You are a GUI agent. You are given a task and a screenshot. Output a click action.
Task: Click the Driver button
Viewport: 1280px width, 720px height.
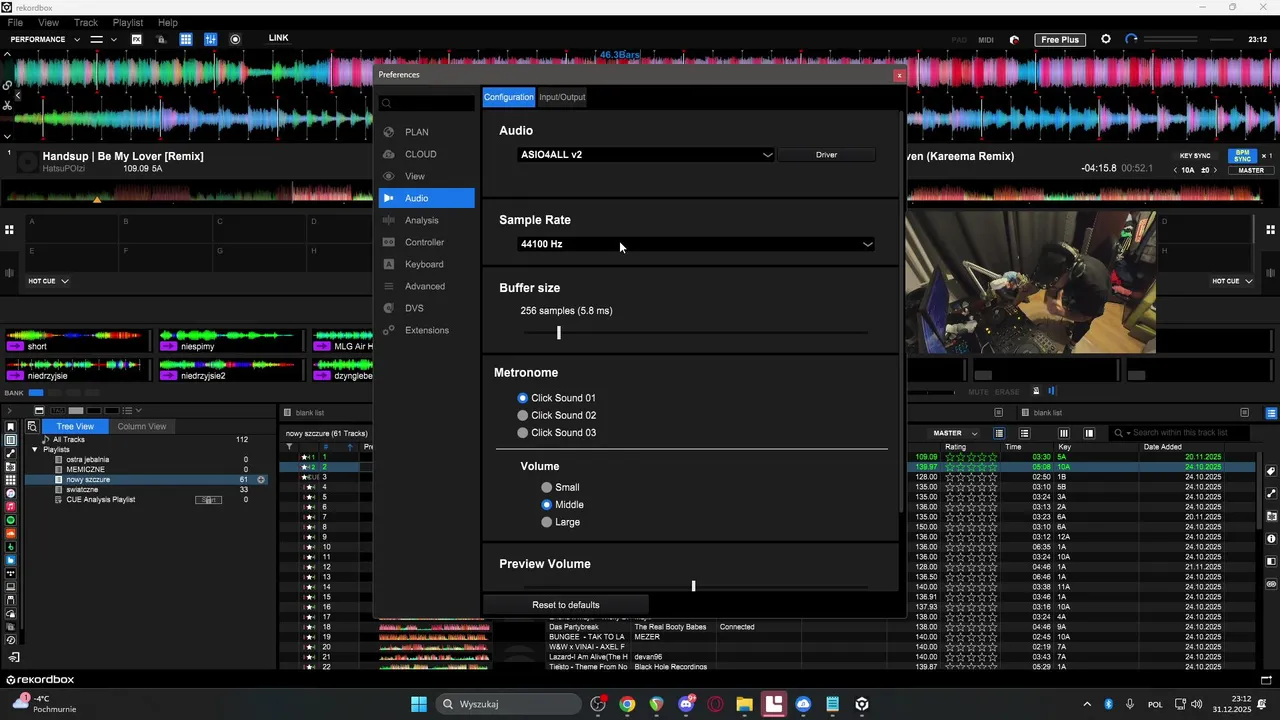tap(826, 155)
